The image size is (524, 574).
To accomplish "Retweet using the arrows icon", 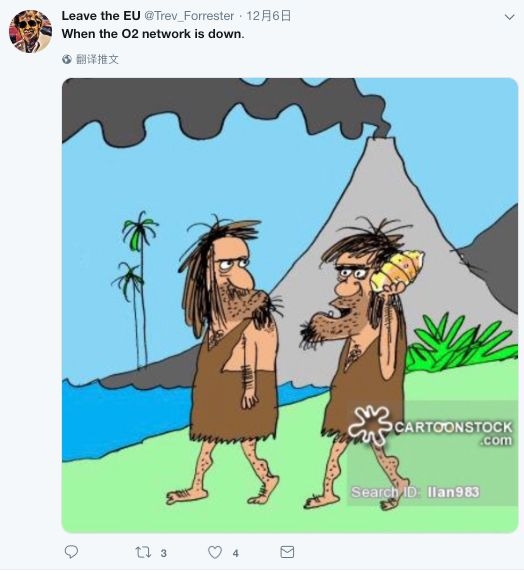I will [143, 552].
